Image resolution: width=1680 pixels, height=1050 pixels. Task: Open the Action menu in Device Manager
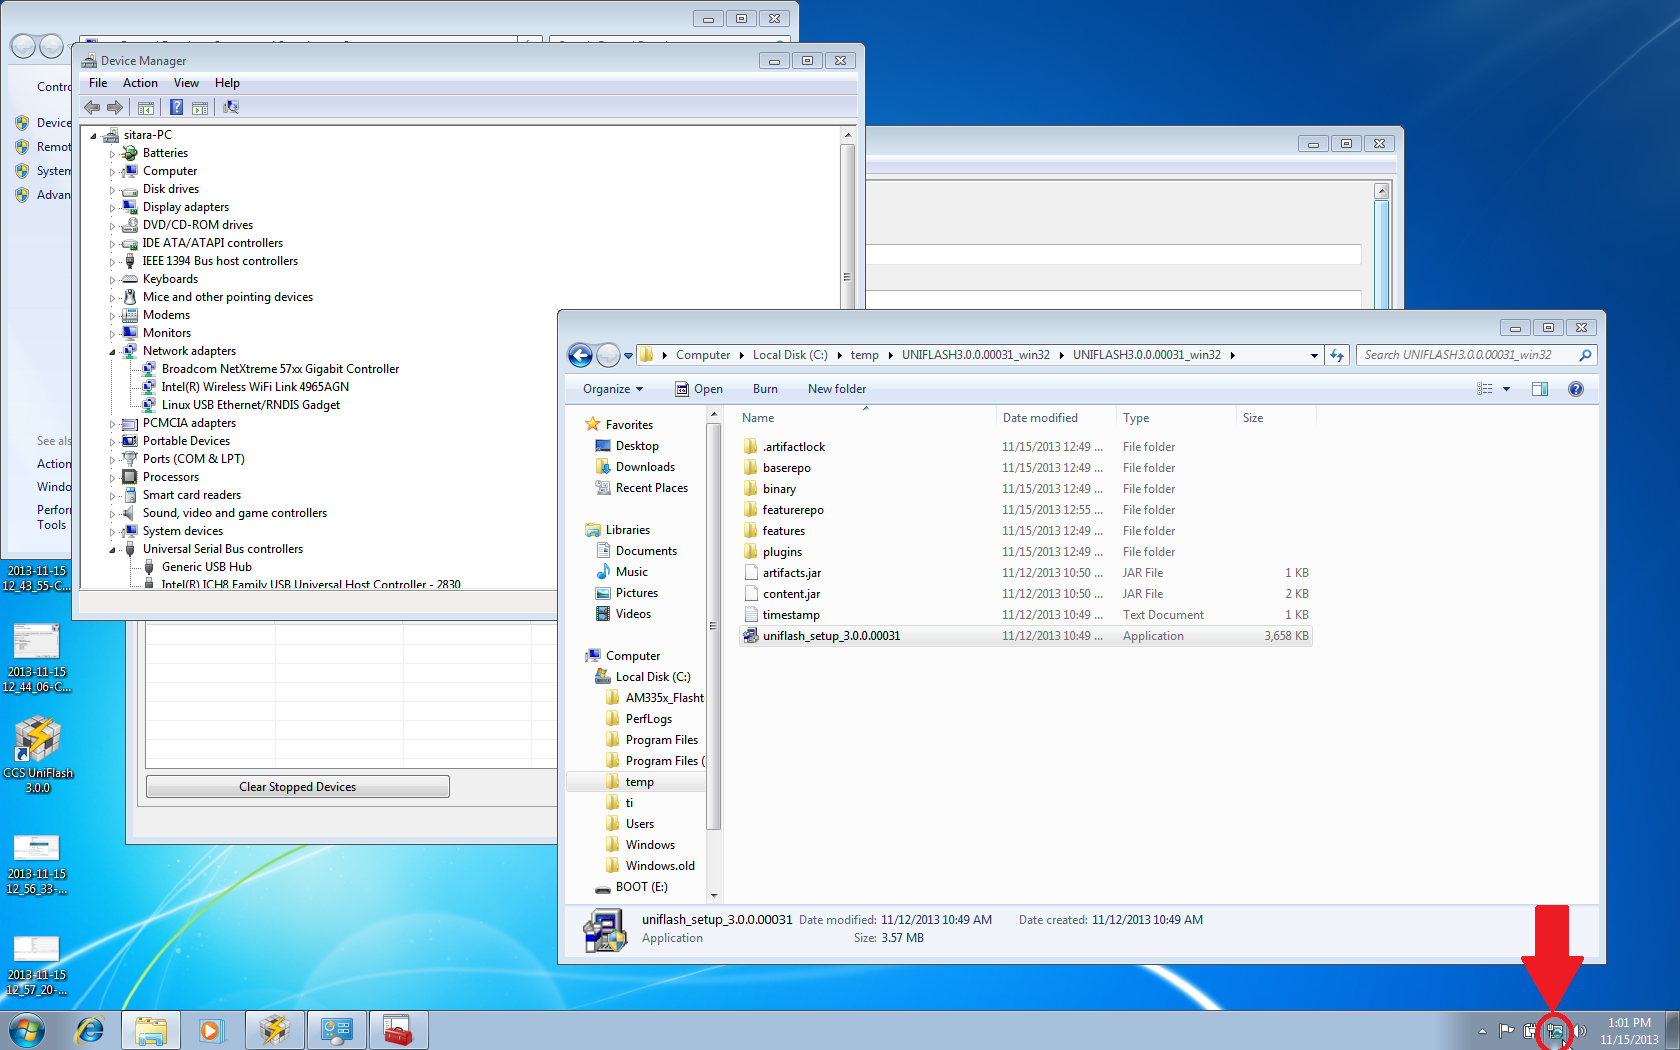coord(140,83)
